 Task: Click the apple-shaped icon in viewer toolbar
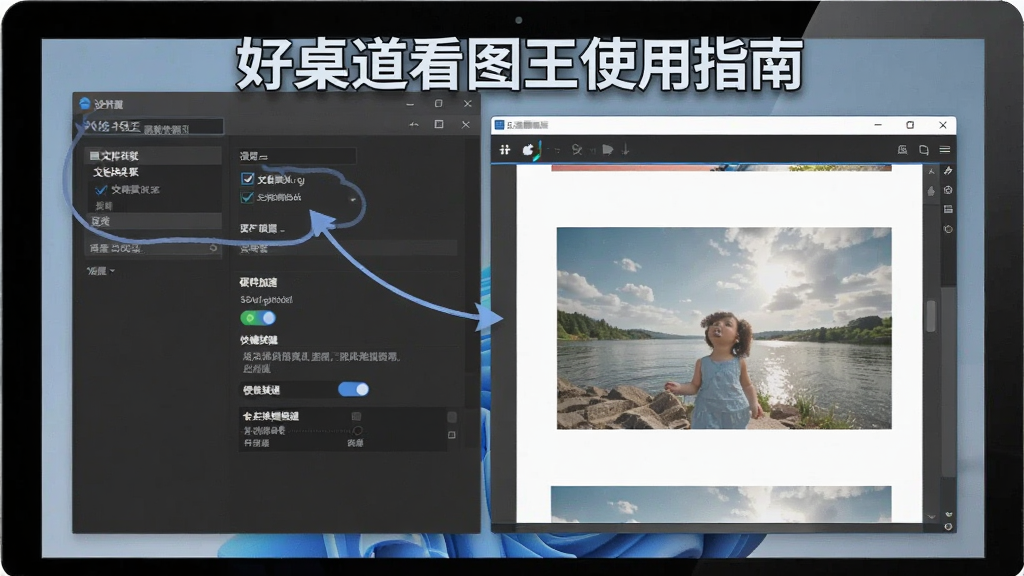(x=528, y=150)
